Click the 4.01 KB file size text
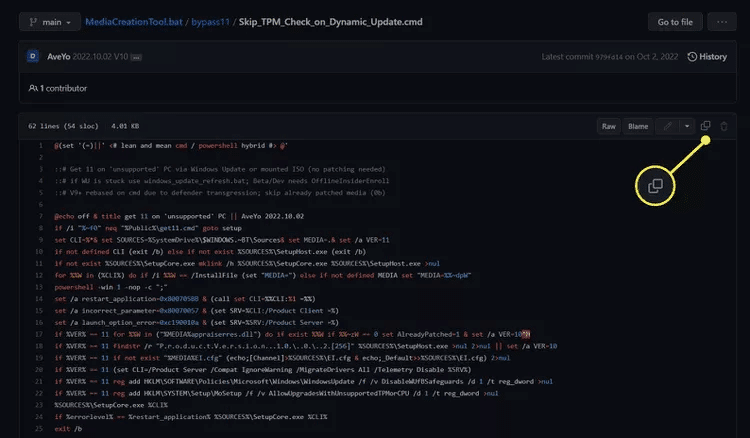The height and width of the screenshot is (438, 750). (x=125, y=126)
